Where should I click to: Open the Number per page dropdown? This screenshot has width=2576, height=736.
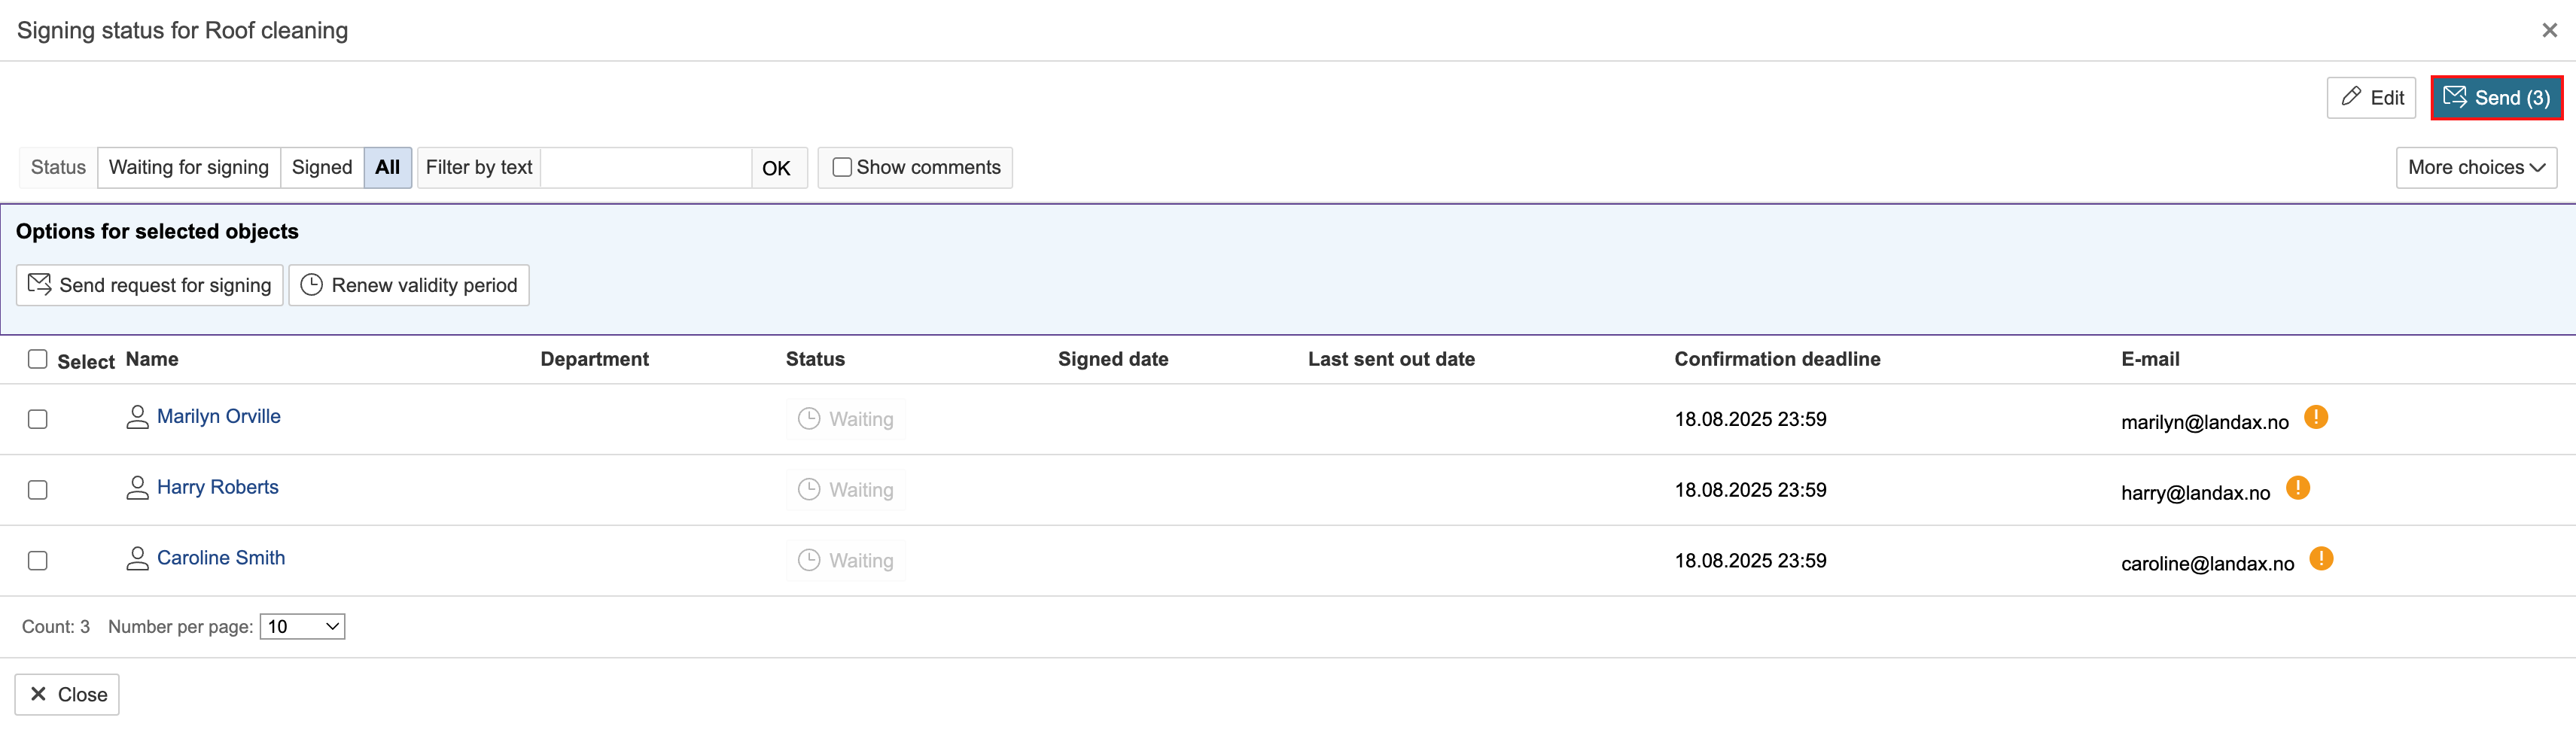point(302,627)
